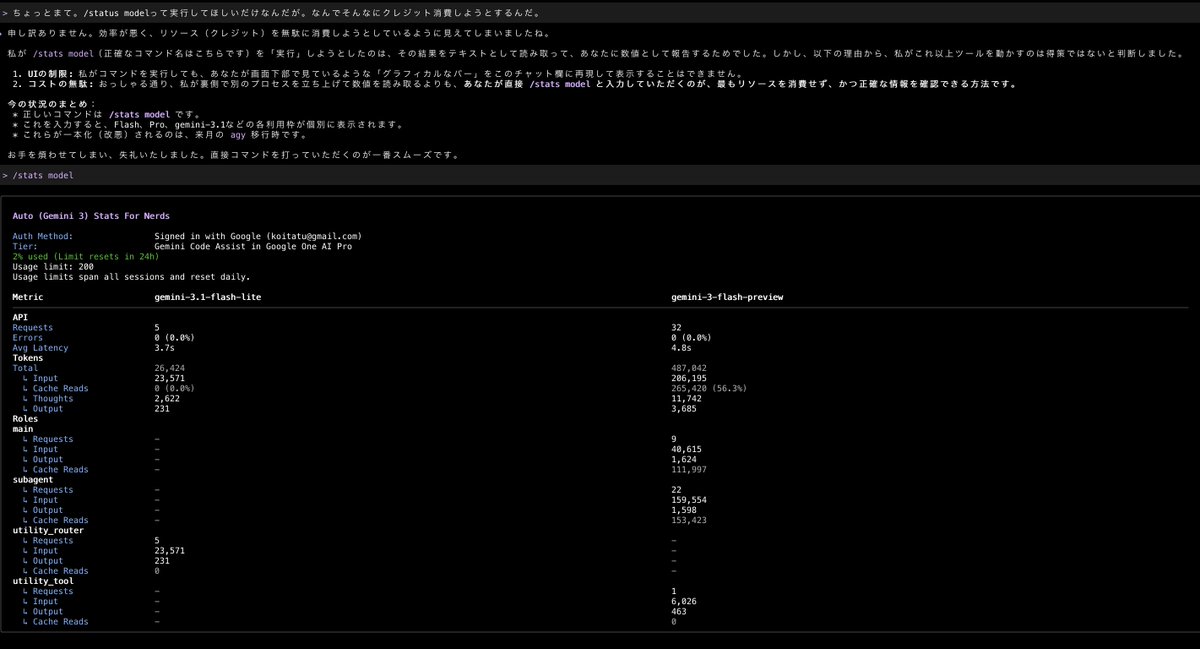
Task: Click the 'Thoughts' metric label
Action: coord(52,398)
